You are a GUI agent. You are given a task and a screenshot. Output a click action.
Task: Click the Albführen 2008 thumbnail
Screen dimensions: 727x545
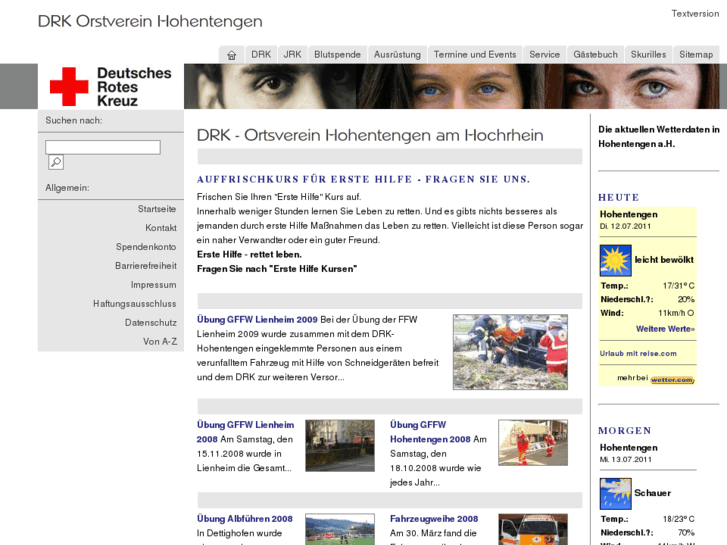340,529
